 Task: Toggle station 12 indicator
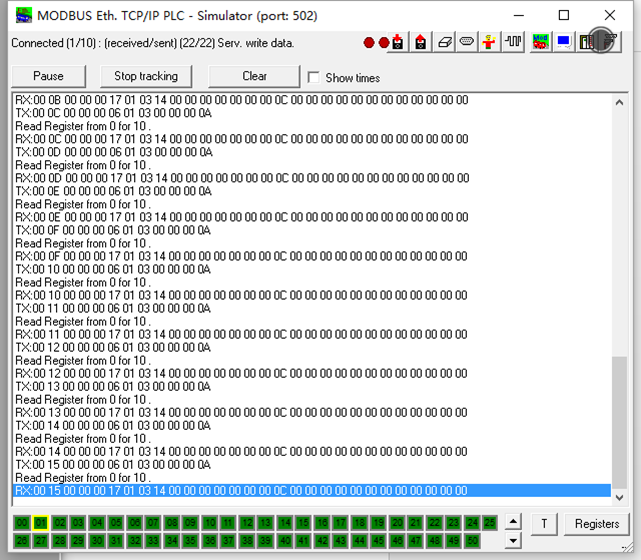[247, 523]
